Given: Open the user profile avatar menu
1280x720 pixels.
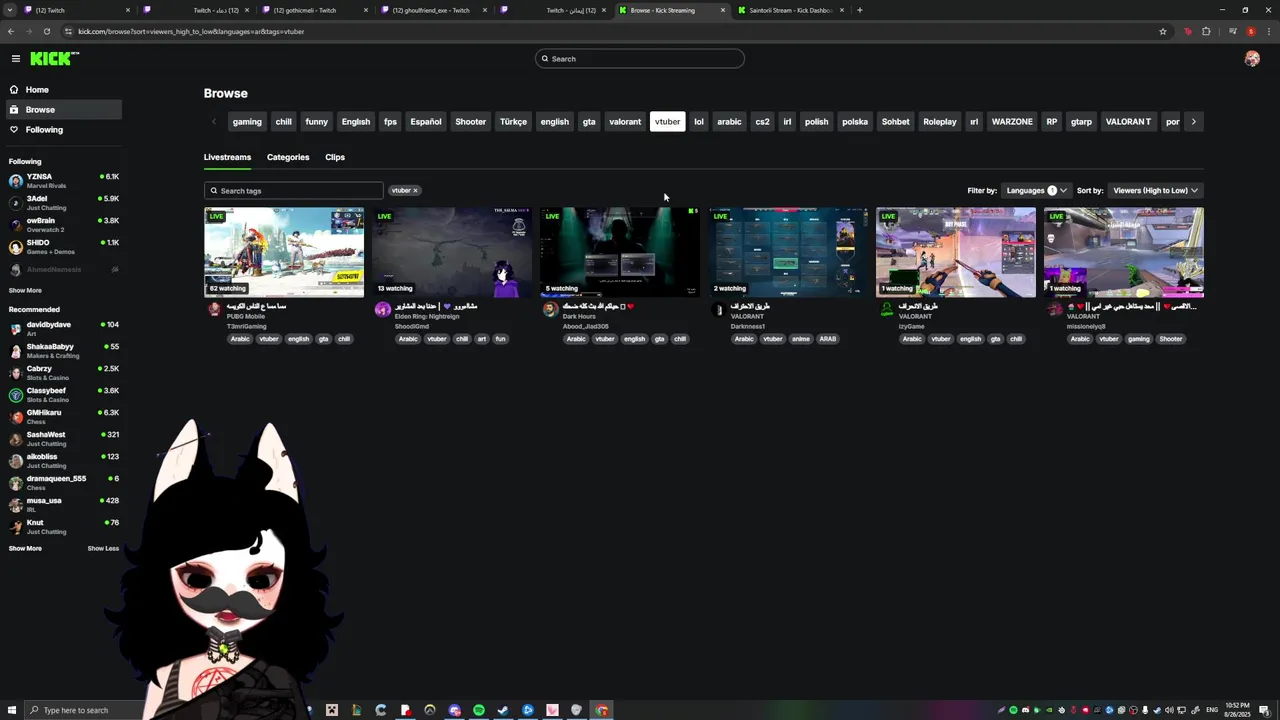Looking at the screenshot, I should (1252, 59).
